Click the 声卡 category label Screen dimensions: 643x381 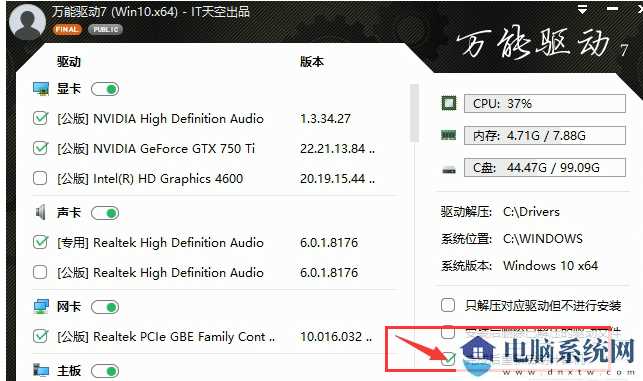[x=68, y=212]
